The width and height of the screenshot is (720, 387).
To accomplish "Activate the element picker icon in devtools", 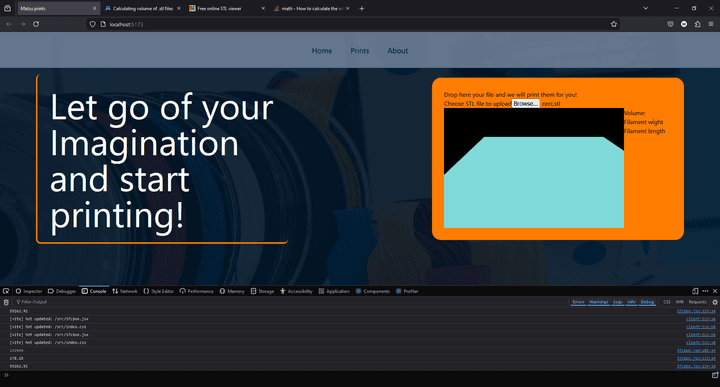I will coord(6,291).
